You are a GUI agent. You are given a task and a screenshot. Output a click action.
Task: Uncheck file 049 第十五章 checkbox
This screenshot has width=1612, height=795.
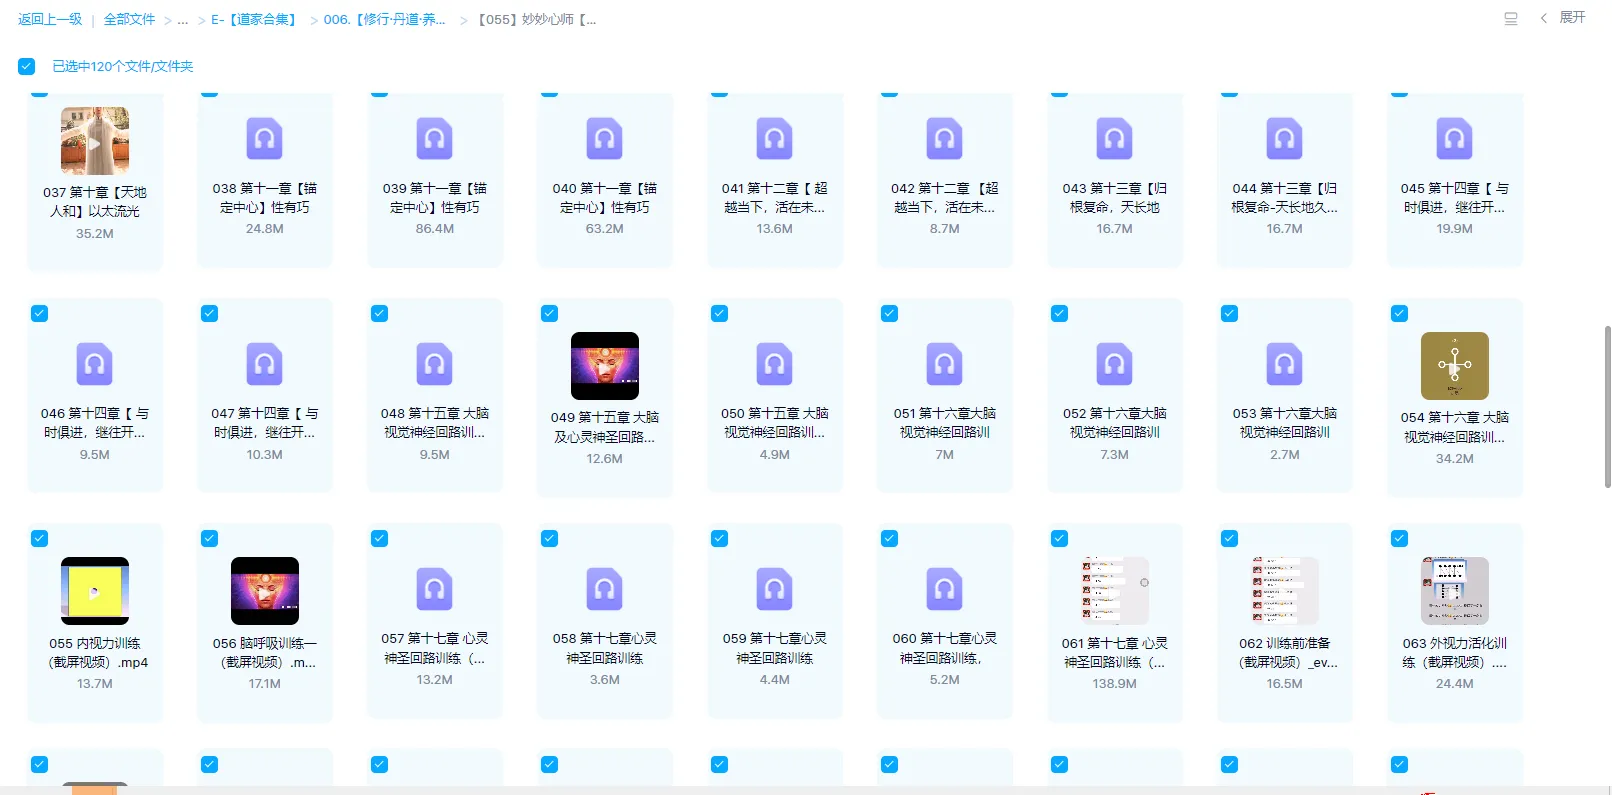(x=549, y=313)
